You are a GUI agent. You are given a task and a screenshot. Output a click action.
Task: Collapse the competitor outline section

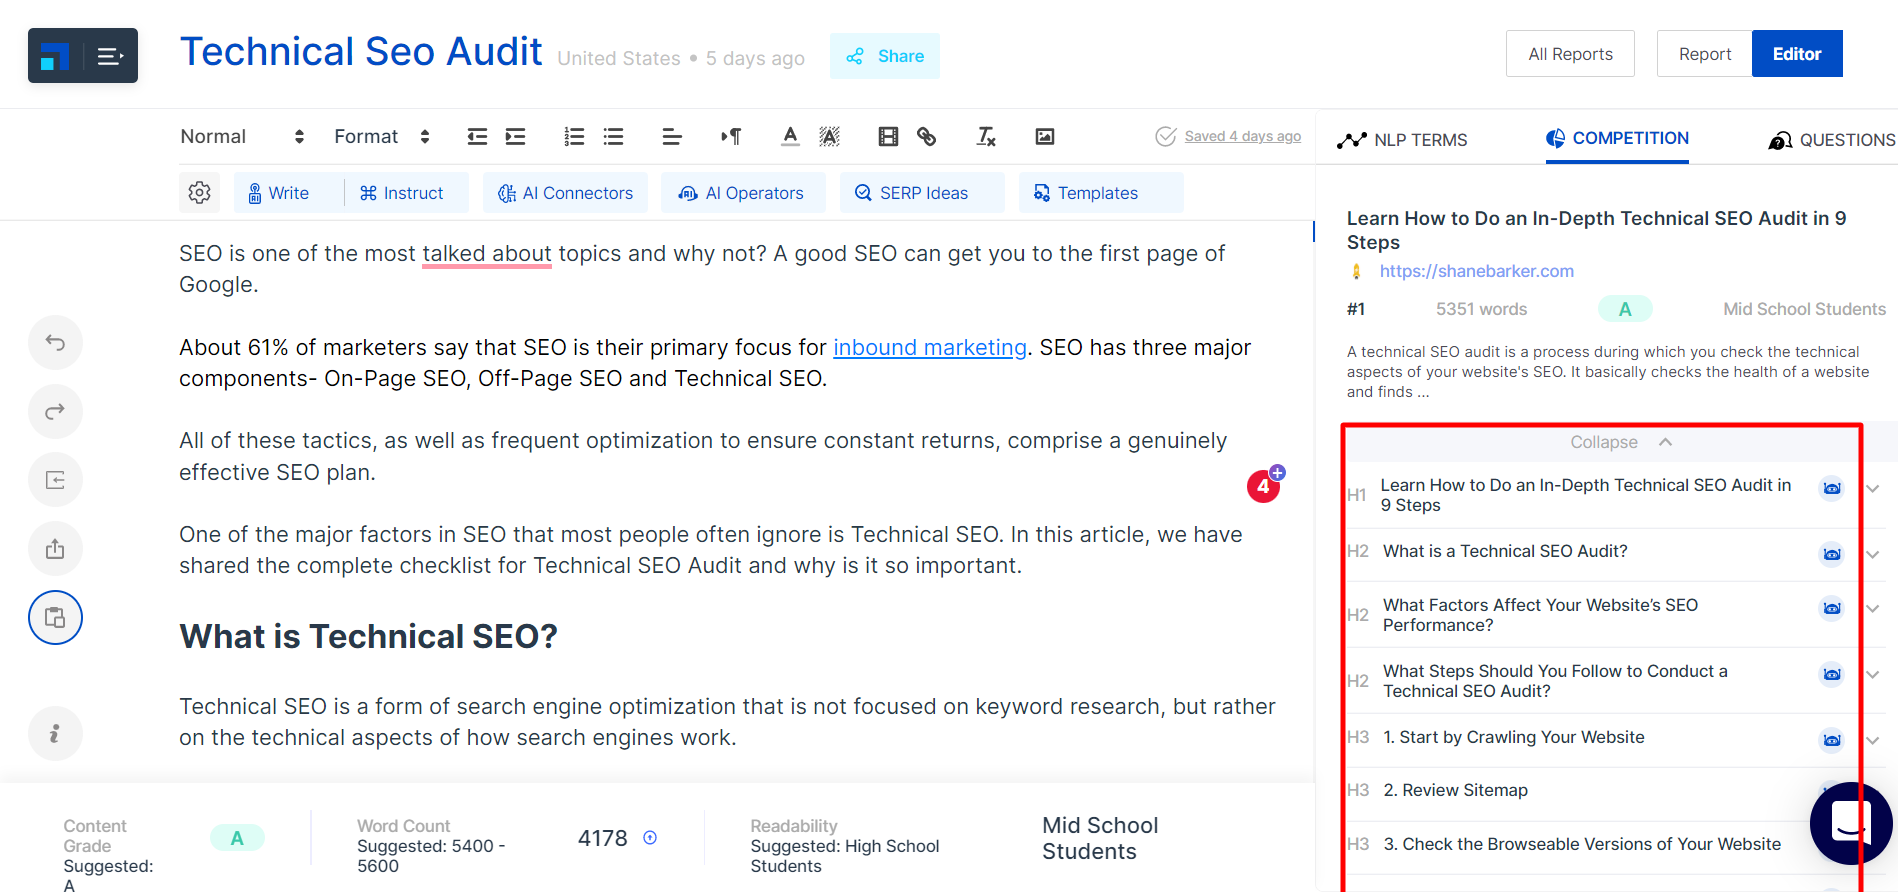pyautogui.click(x=1619, y=442)
